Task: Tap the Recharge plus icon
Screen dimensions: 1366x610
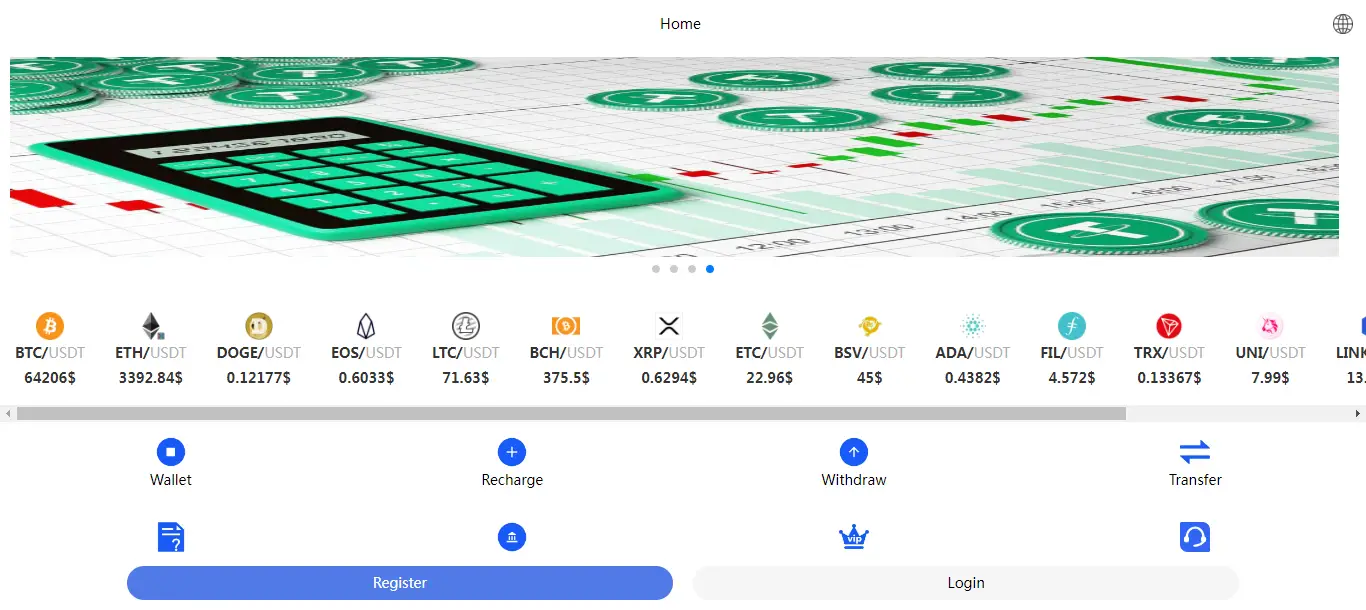Action: 512,453
